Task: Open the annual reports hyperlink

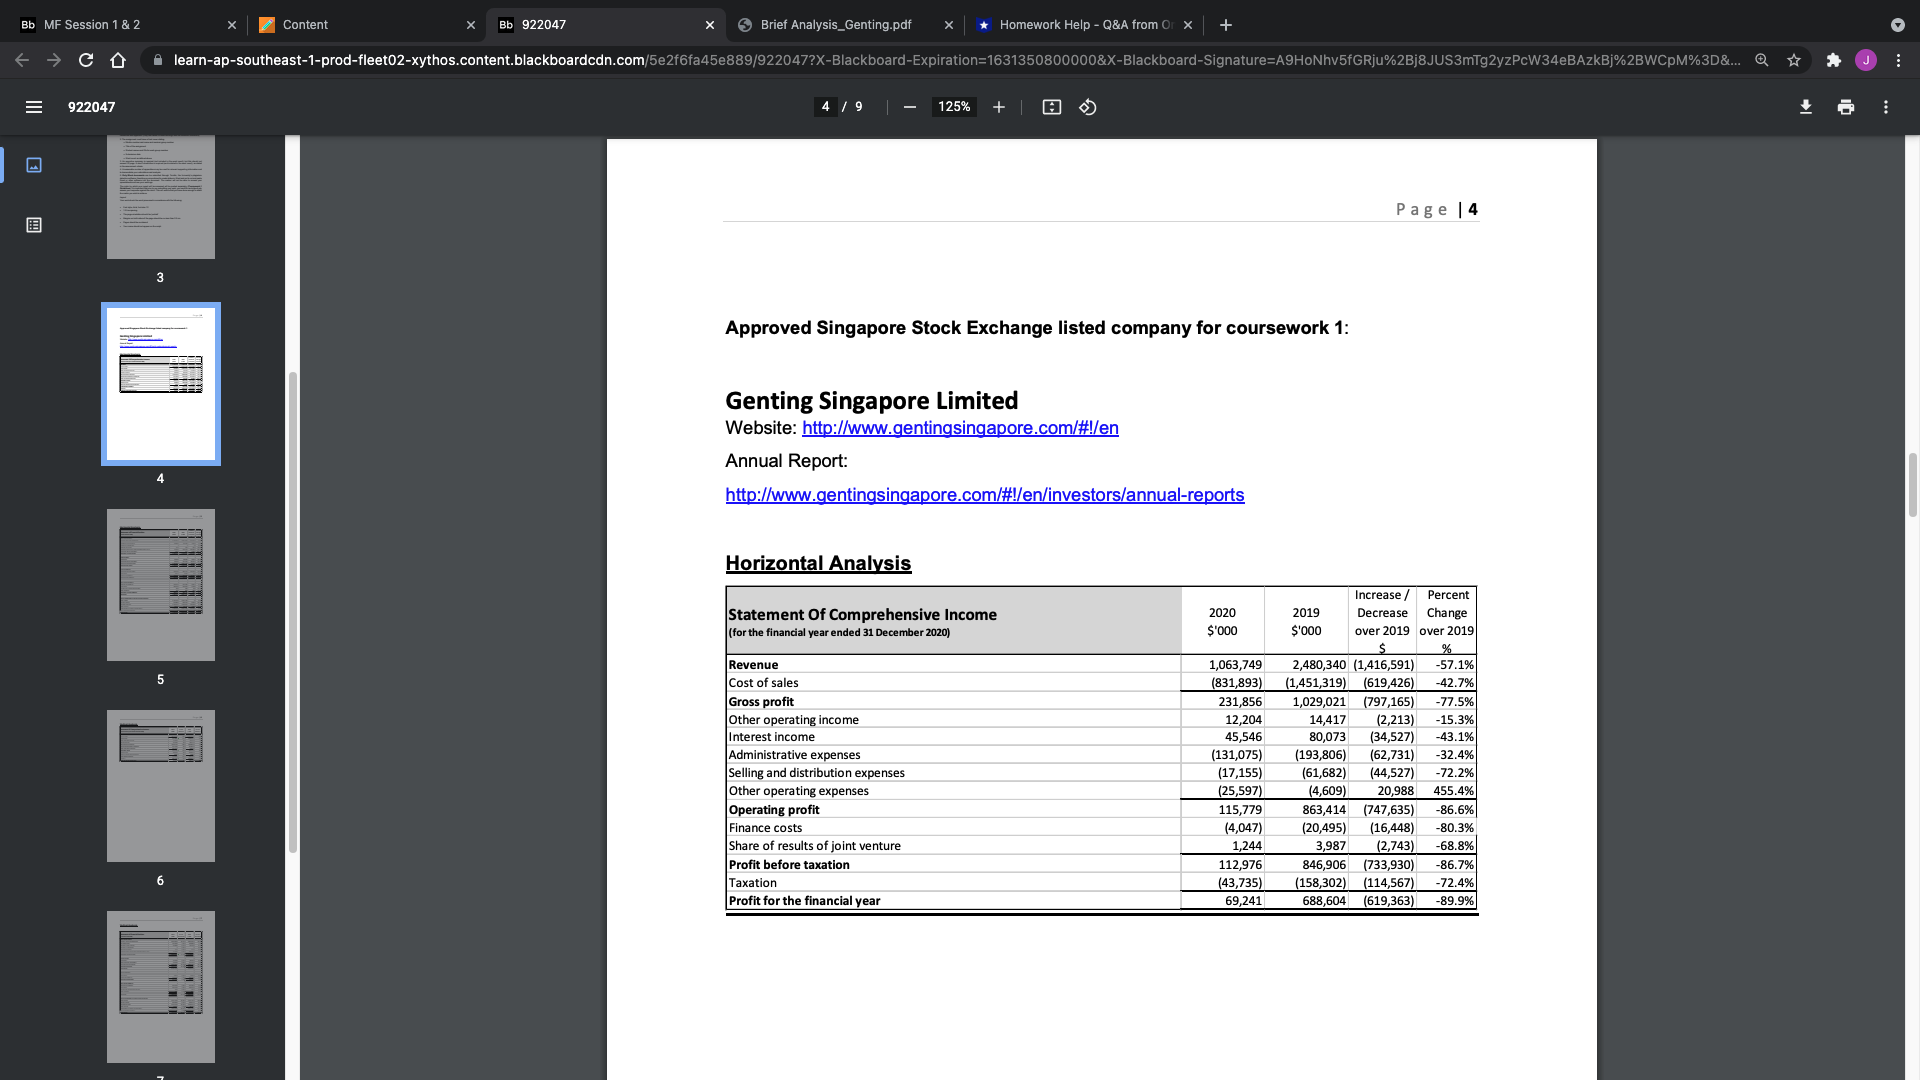Action: (984, 494)
